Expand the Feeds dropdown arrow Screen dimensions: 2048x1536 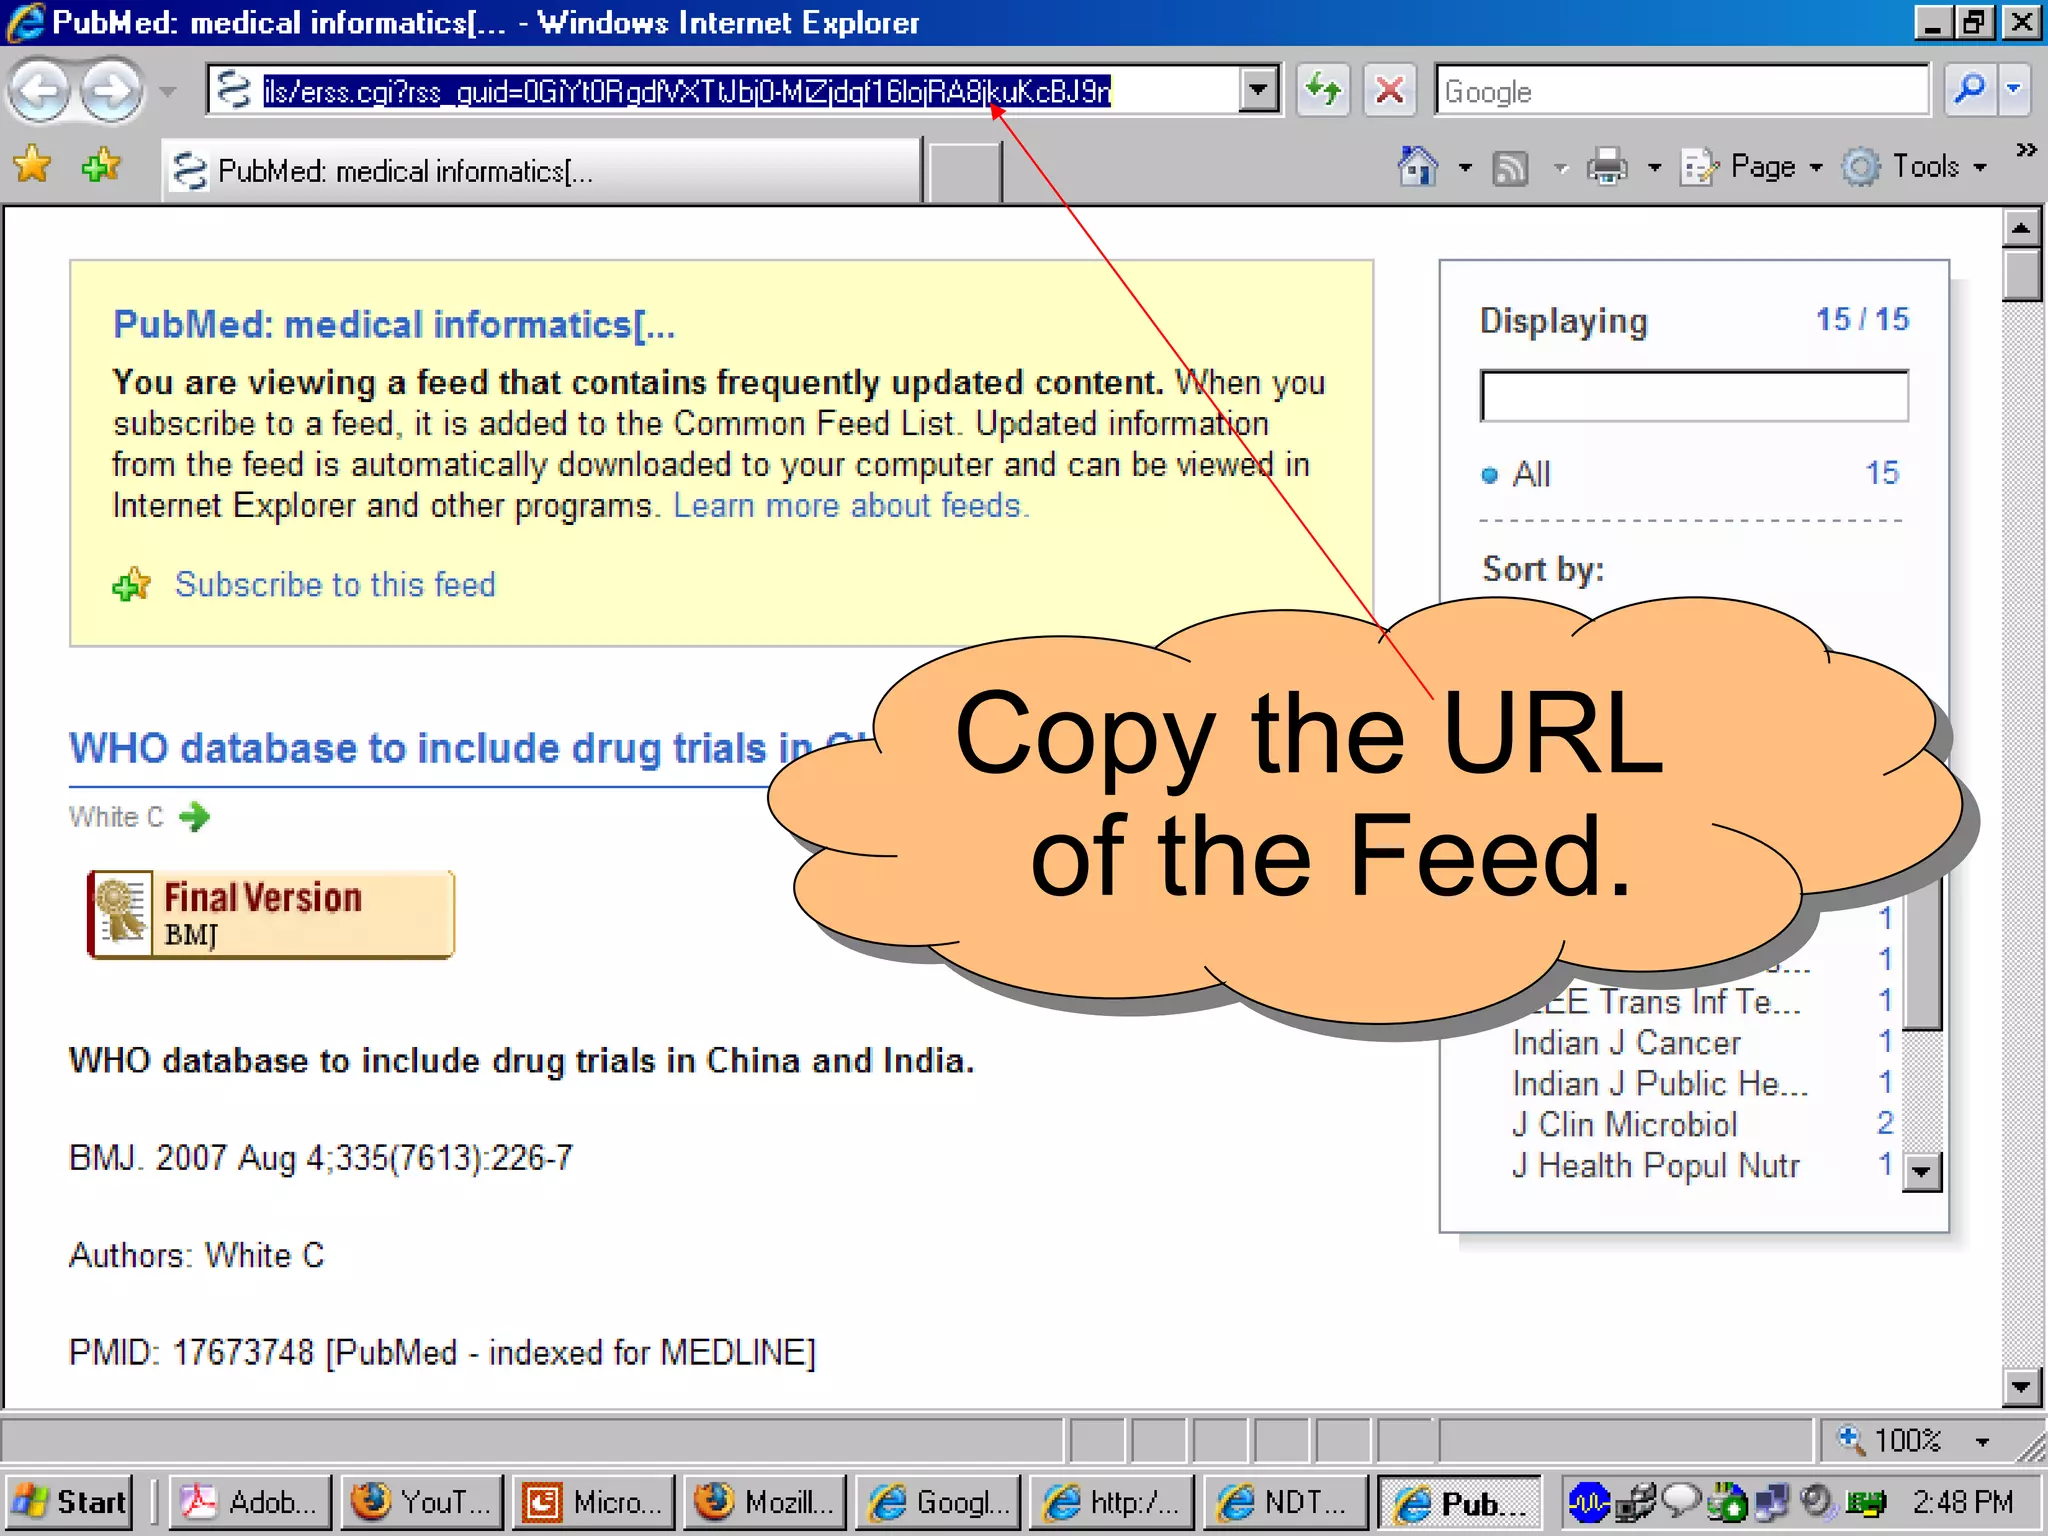1560,168
